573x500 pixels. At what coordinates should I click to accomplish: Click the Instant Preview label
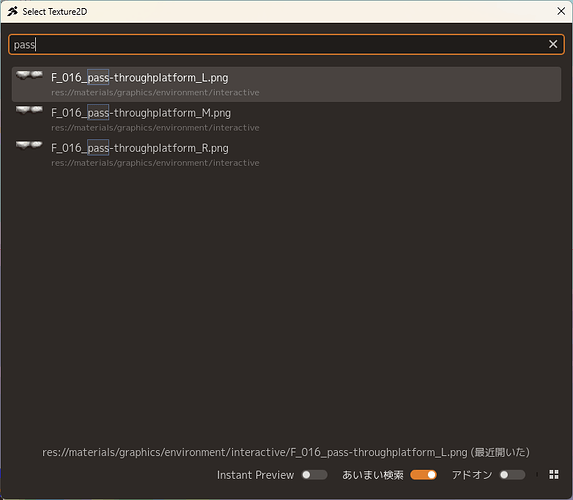click(255, 475)
